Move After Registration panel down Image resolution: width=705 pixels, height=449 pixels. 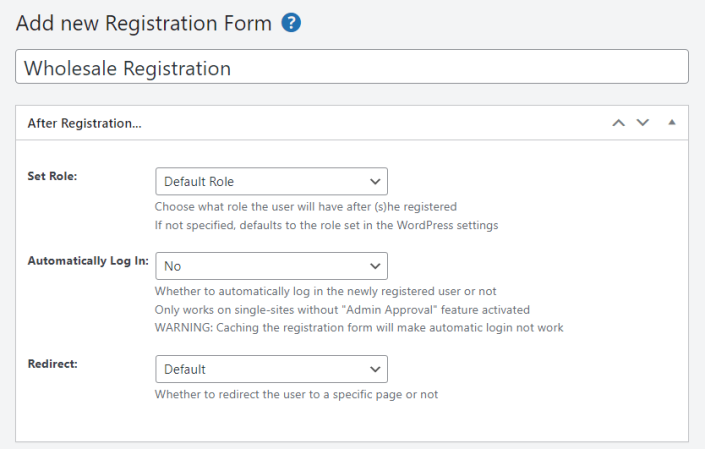tap(643, 123)
